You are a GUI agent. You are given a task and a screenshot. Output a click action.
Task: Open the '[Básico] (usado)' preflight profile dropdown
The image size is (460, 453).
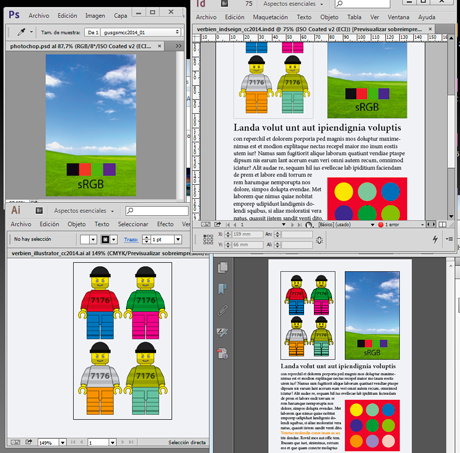(372, 225)
